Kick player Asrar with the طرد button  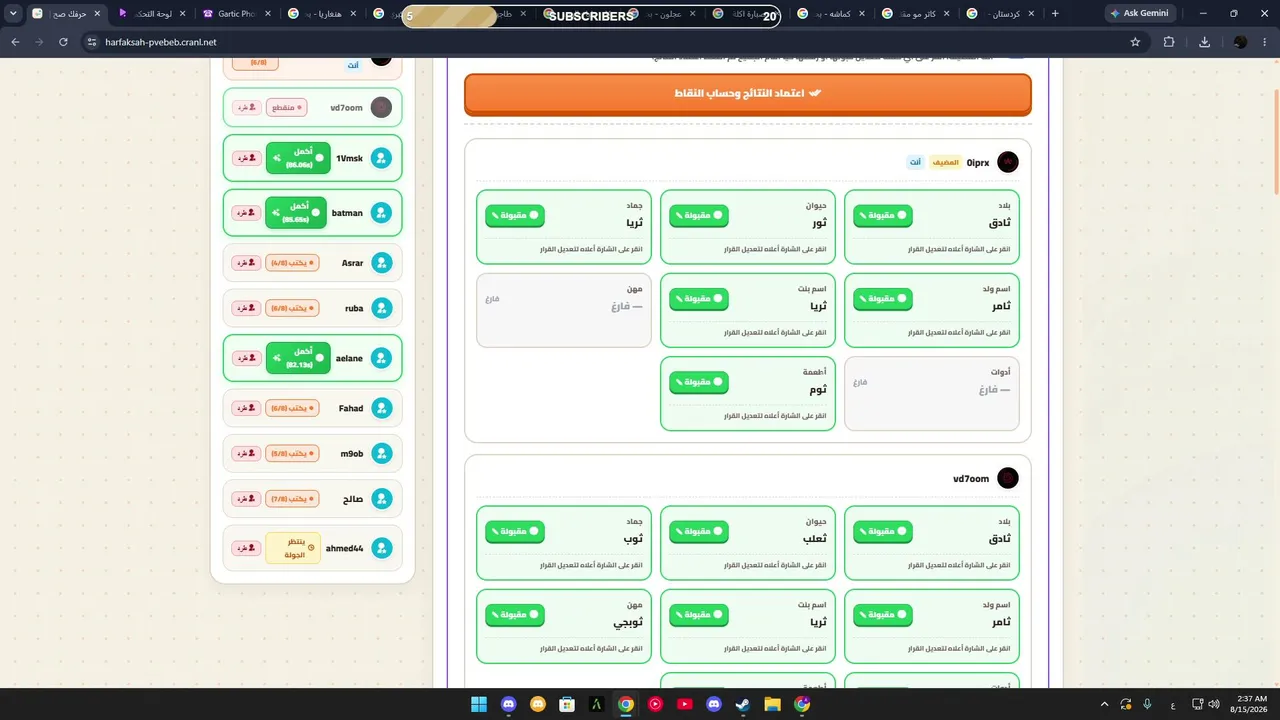[x=245, y=263]
